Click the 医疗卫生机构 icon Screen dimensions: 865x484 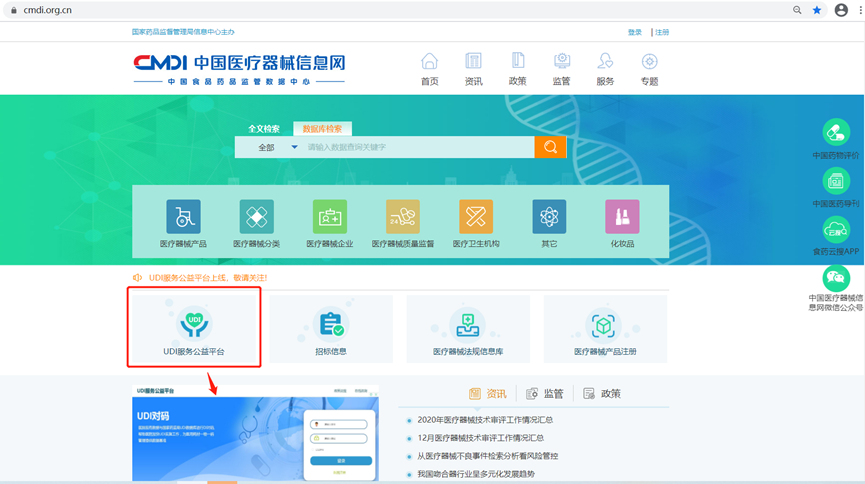tap(476, 217)
